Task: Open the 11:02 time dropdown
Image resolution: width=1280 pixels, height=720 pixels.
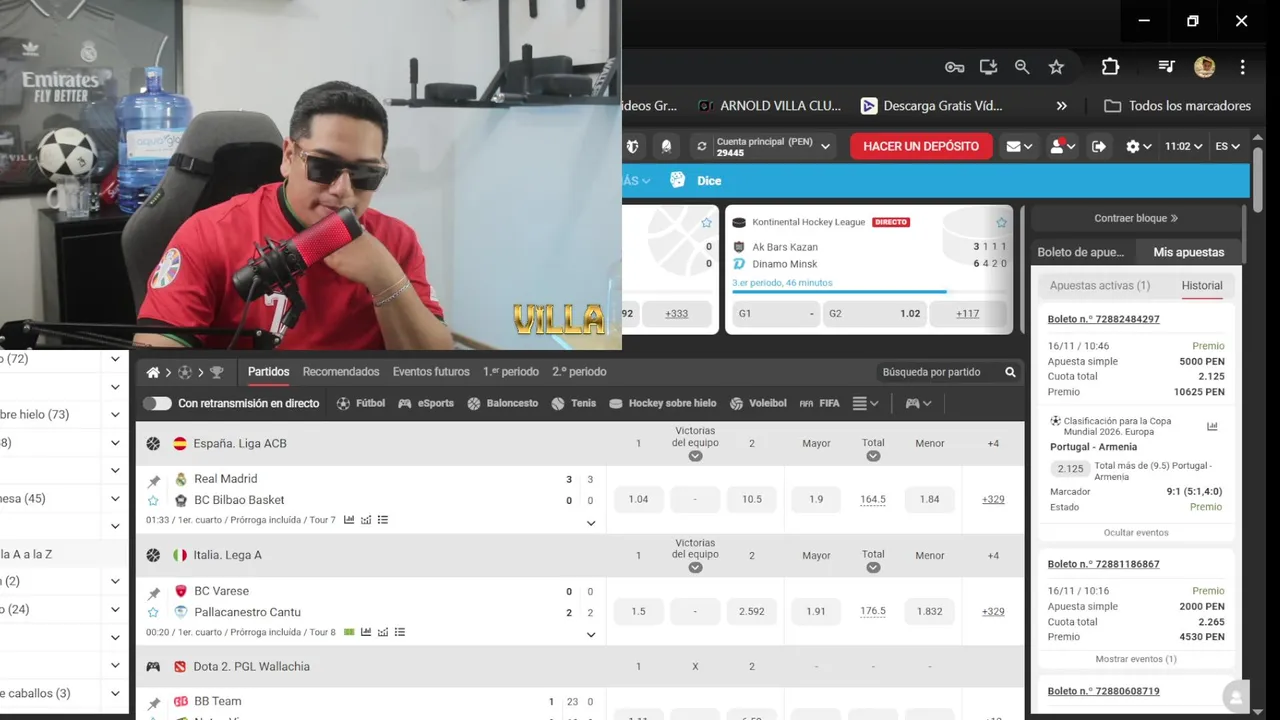Action: 1184,146
